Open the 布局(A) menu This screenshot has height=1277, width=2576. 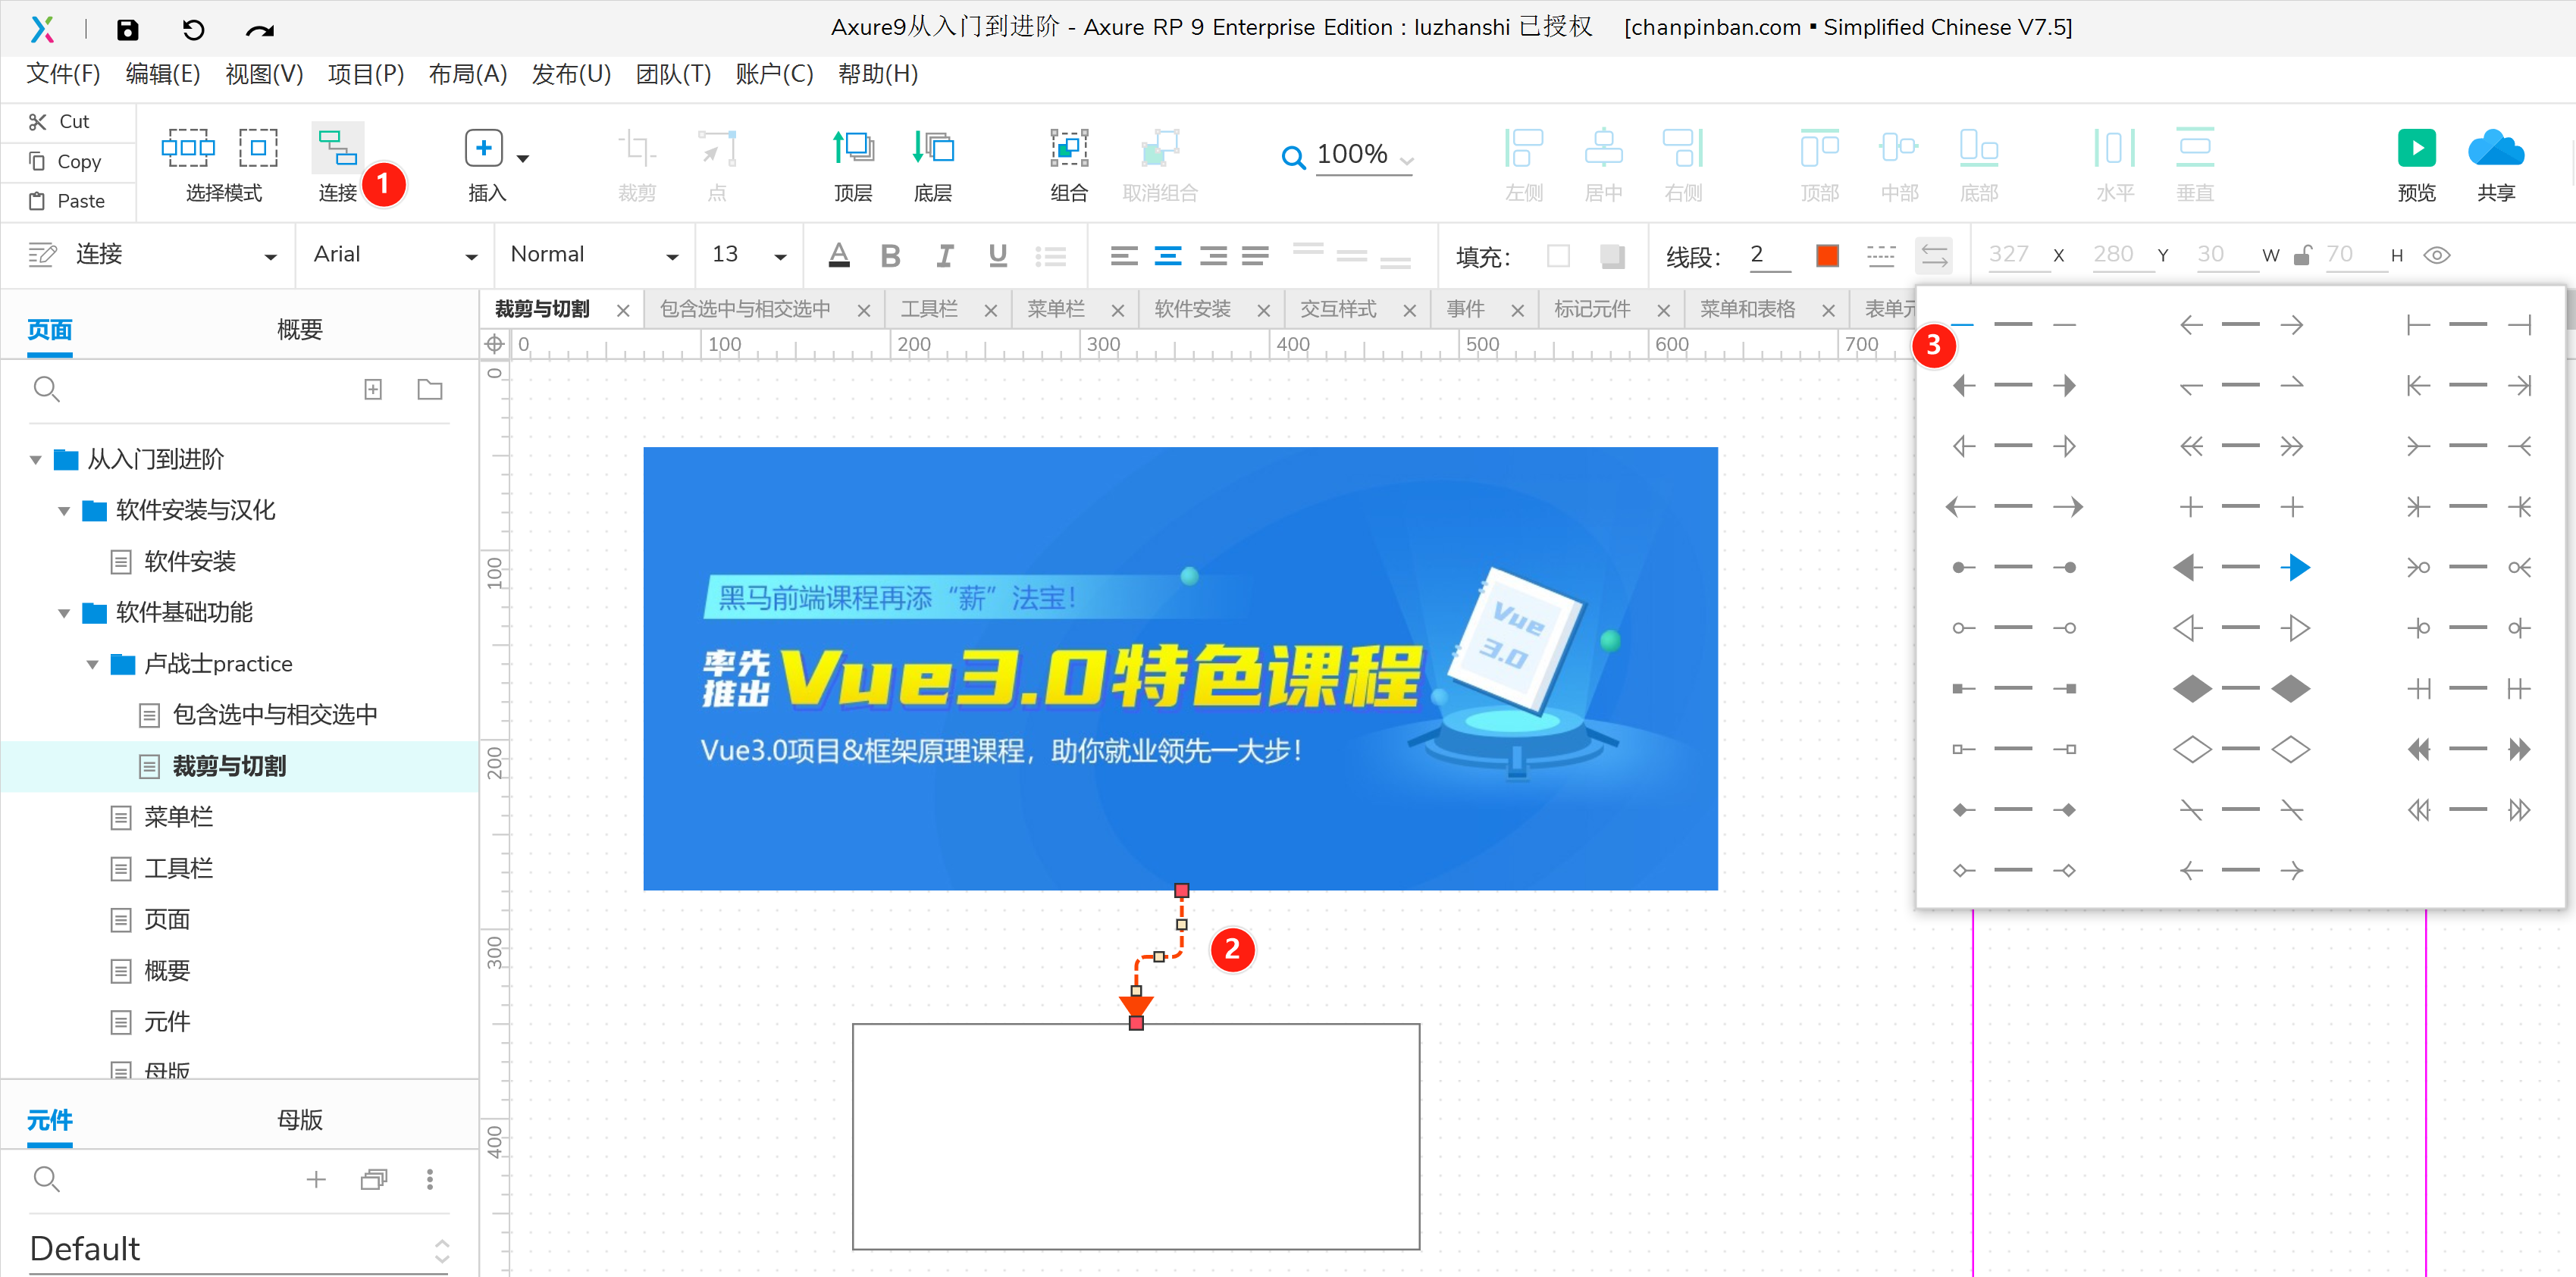pos(467,74)
